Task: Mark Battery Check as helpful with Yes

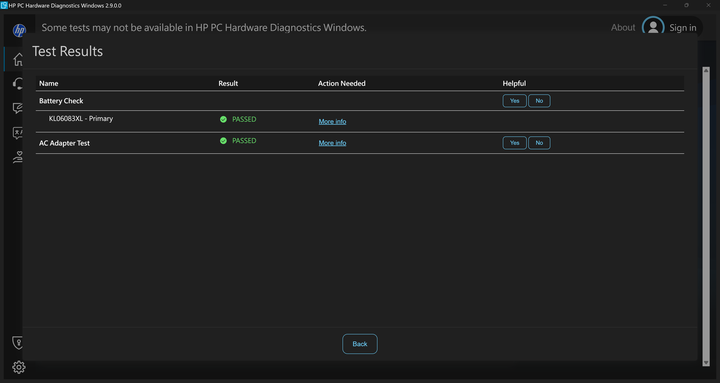Action: [514, 101]
